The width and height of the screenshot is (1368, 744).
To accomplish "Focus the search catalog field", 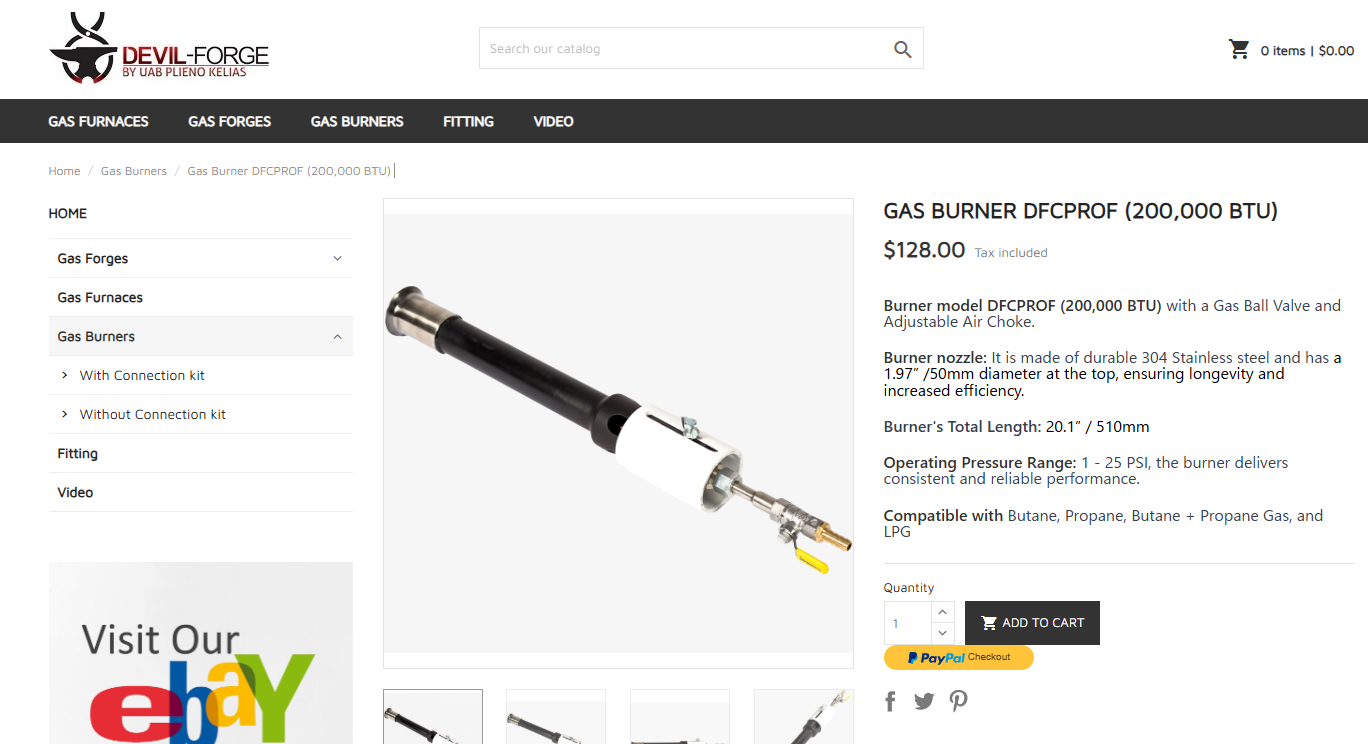I will (685, 49).
